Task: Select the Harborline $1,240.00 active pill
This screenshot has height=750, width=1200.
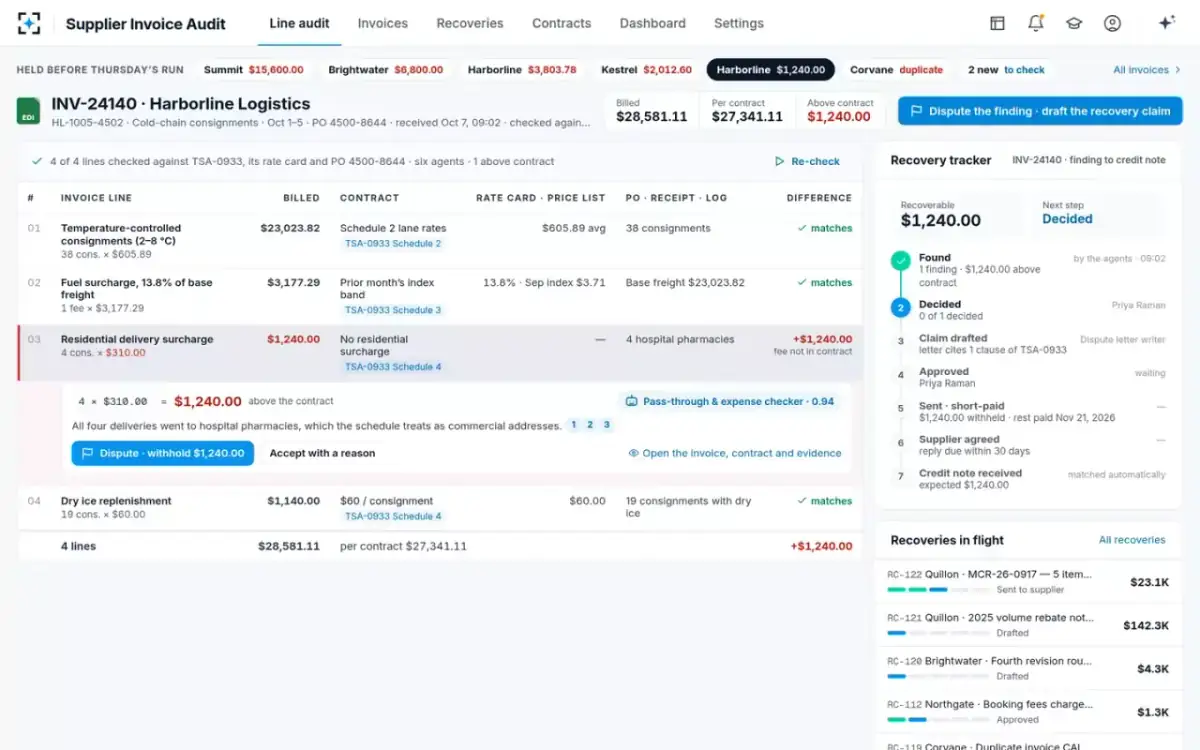Action: [x=771, y=70]
